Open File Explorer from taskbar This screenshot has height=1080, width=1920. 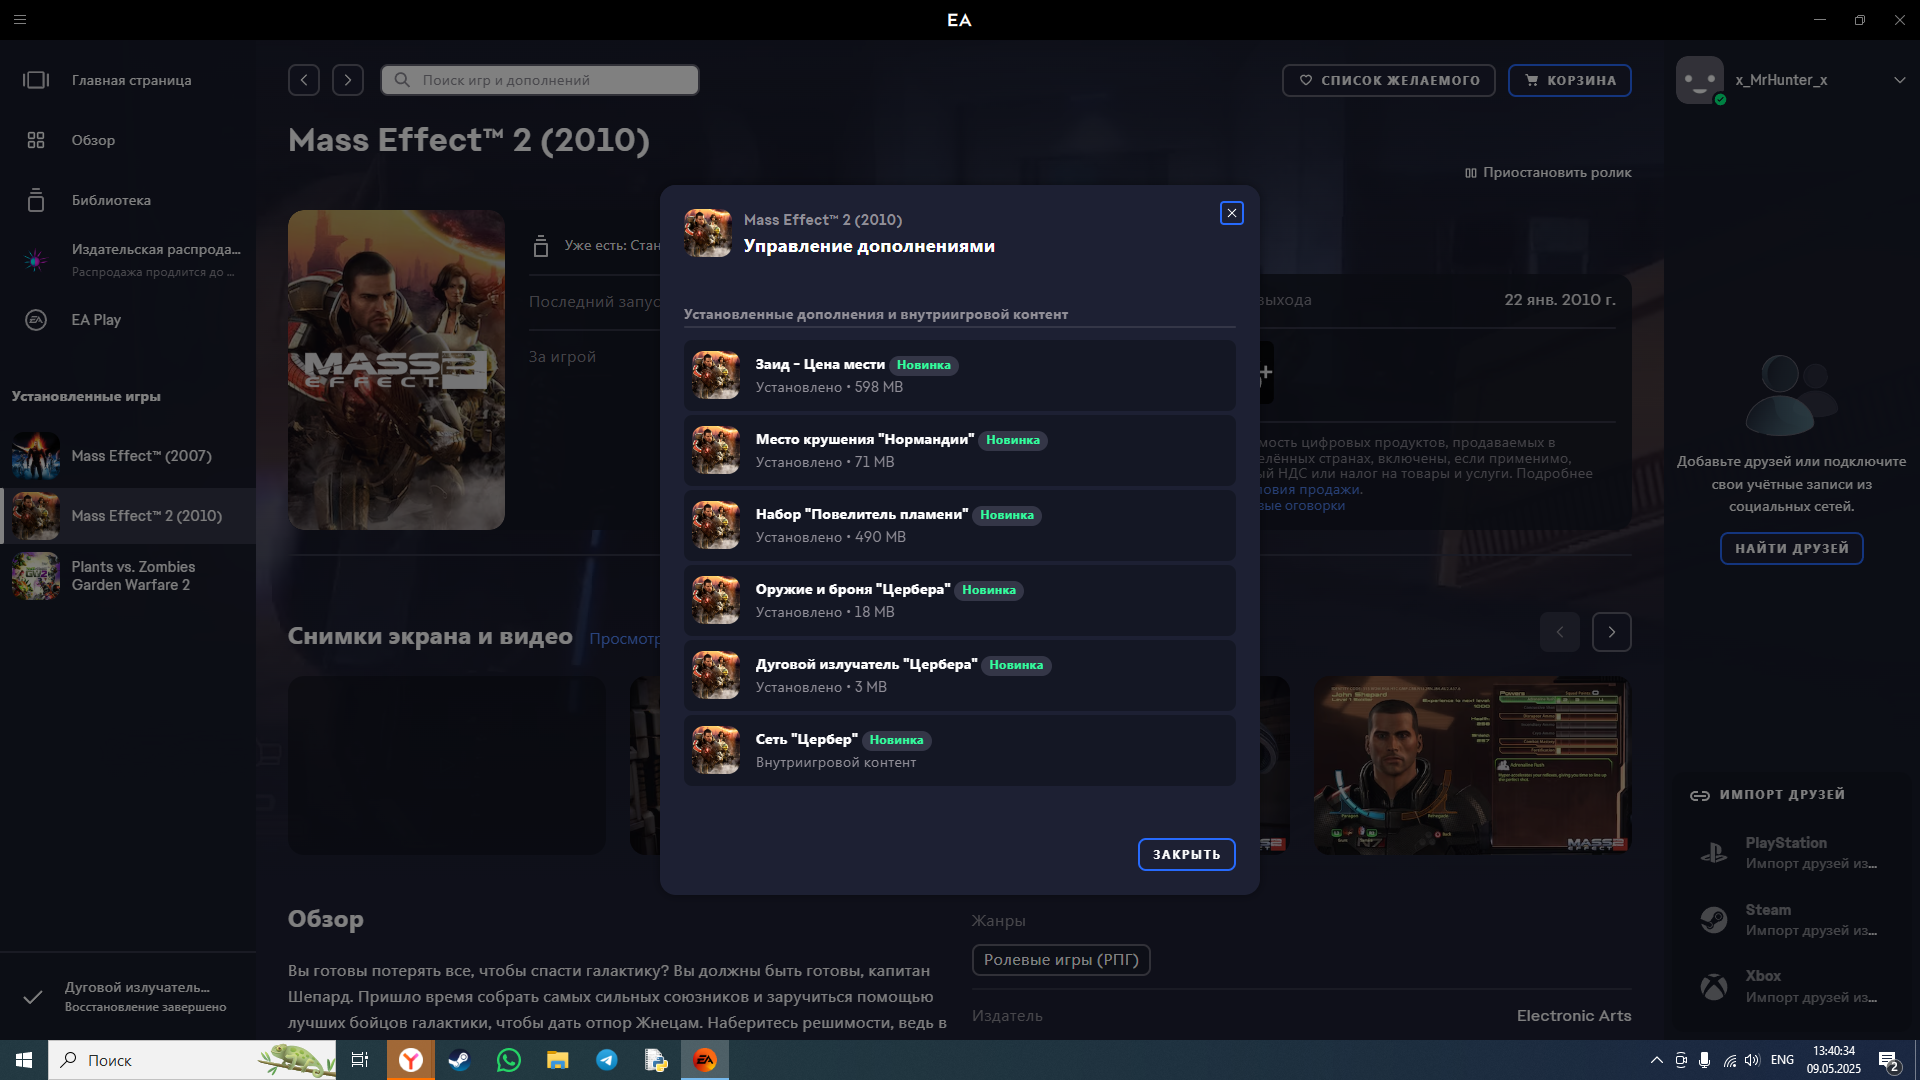(557, 1060)
